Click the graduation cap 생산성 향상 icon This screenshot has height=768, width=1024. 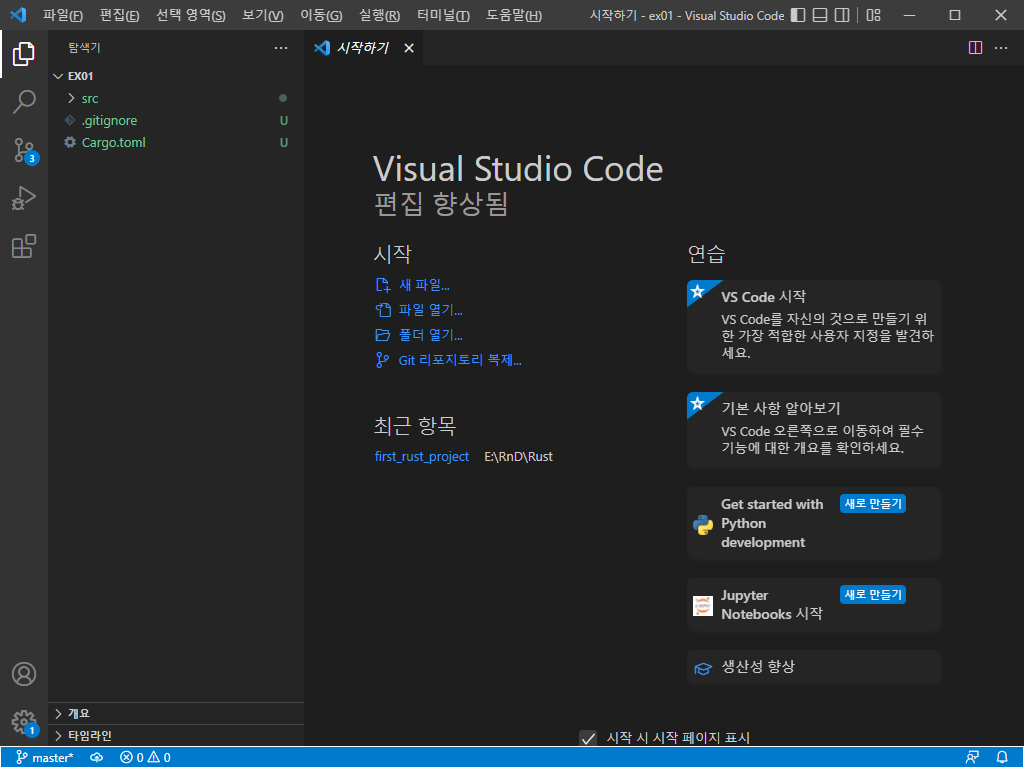pos(703,668)
